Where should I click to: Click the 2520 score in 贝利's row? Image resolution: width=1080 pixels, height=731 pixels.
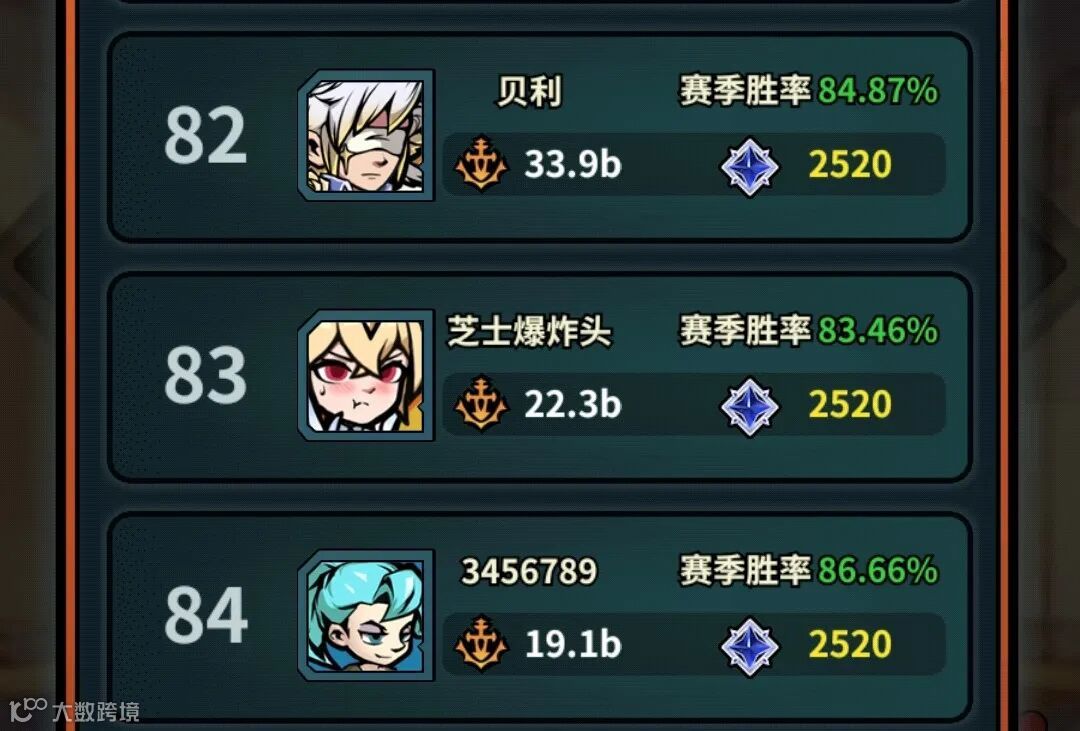pyautogui.click(x=850, y=164)
